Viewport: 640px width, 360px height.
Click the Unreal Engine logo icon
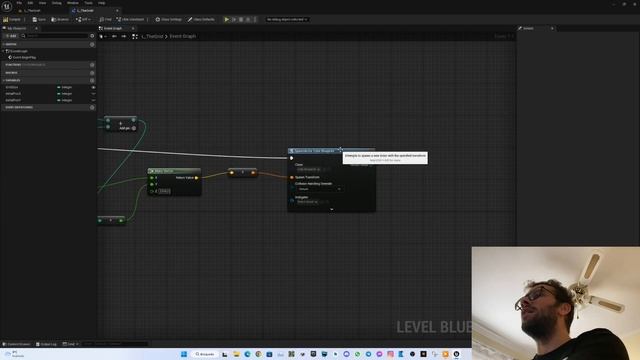tap(7, 7)
